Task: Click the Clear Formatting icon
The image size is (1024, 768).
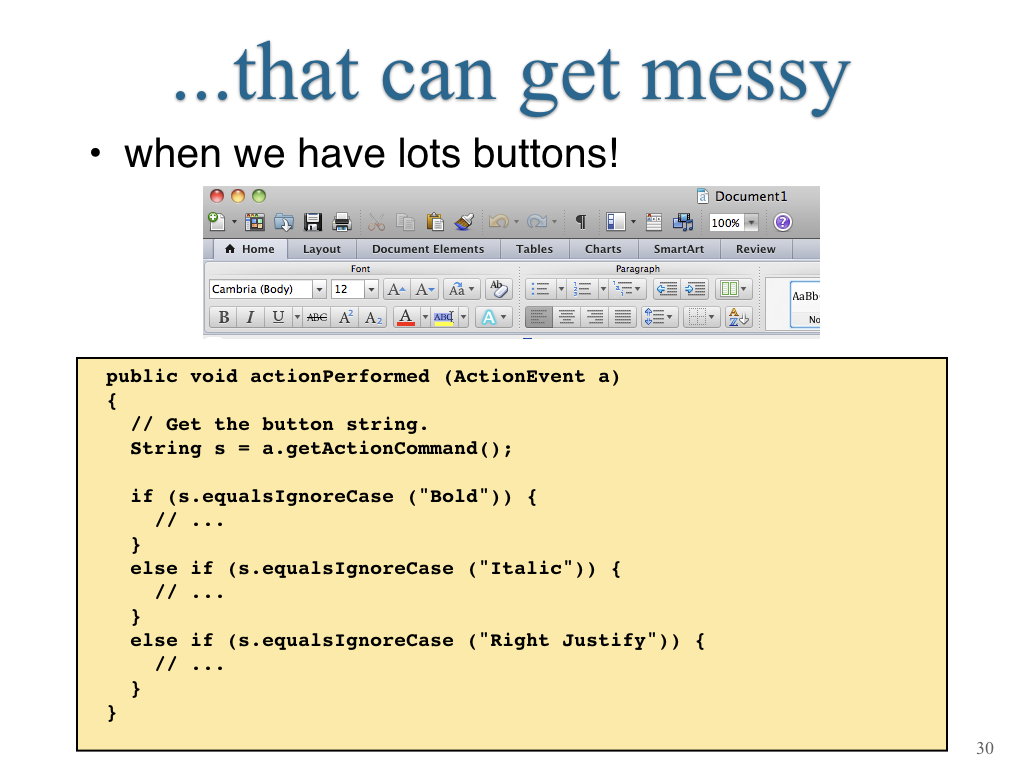Action: pos(498,289)
